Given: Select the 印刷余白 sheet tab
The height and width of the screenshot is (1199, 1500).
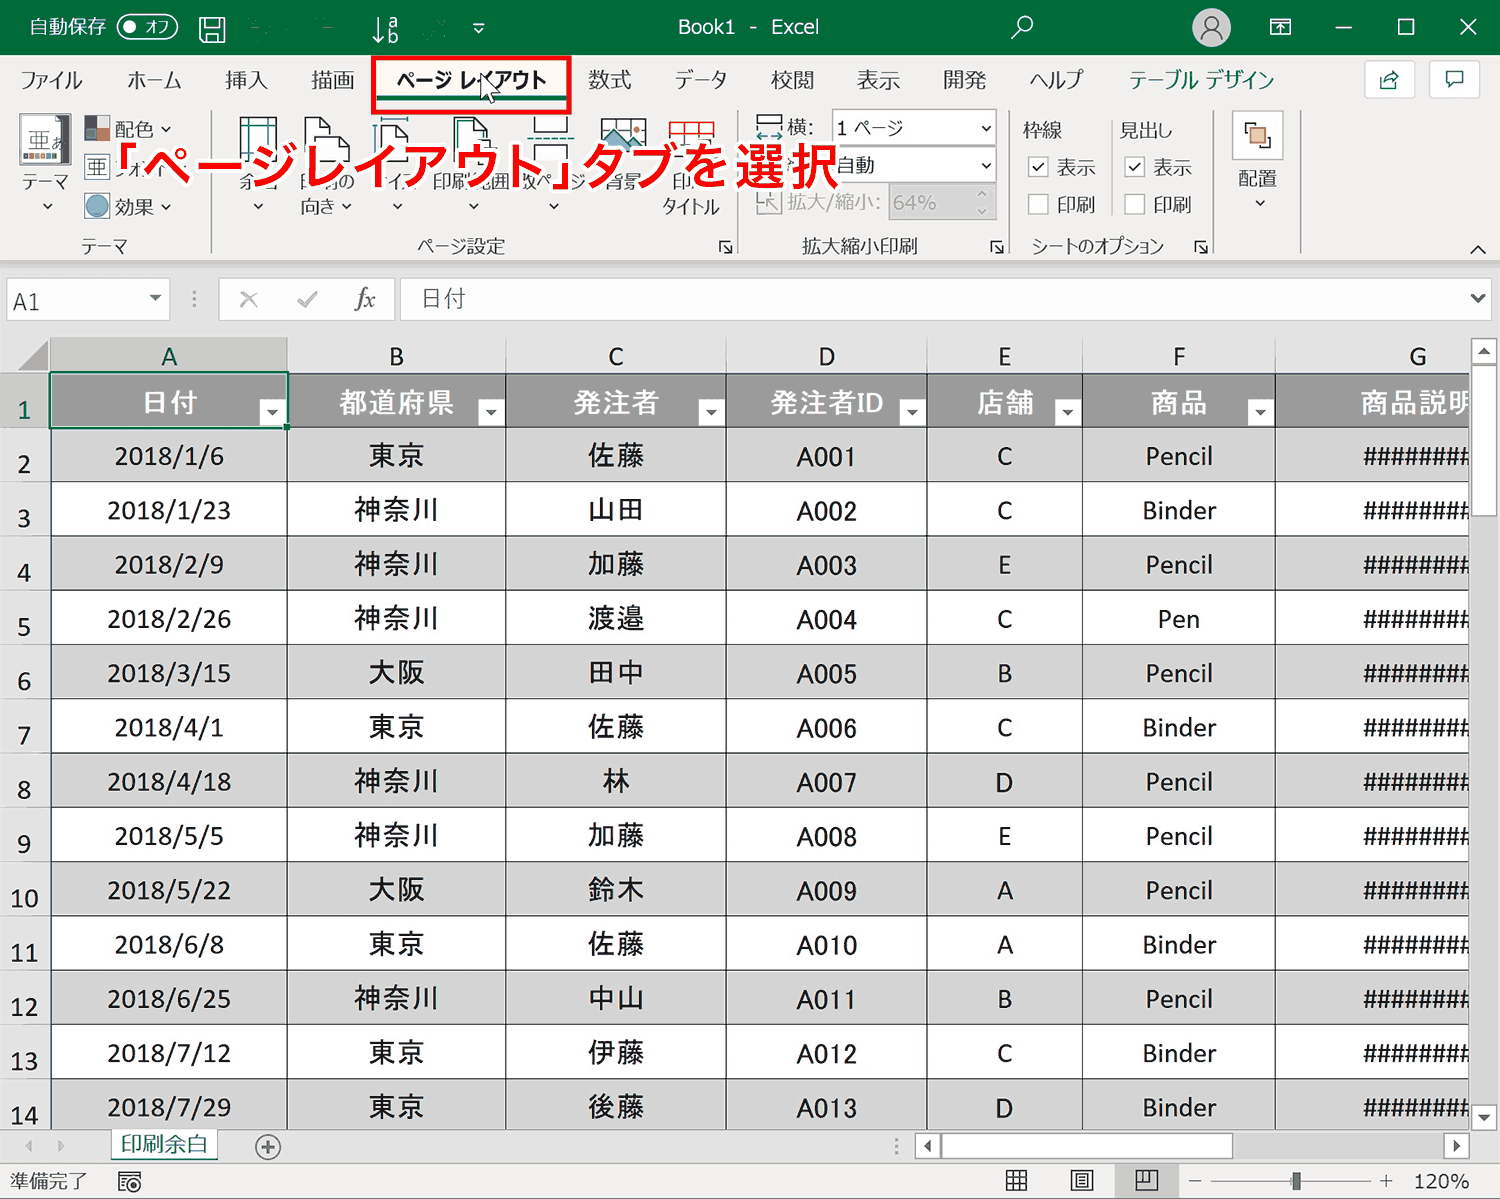Looking at the screenshot, I should [x=164, y=1144].
